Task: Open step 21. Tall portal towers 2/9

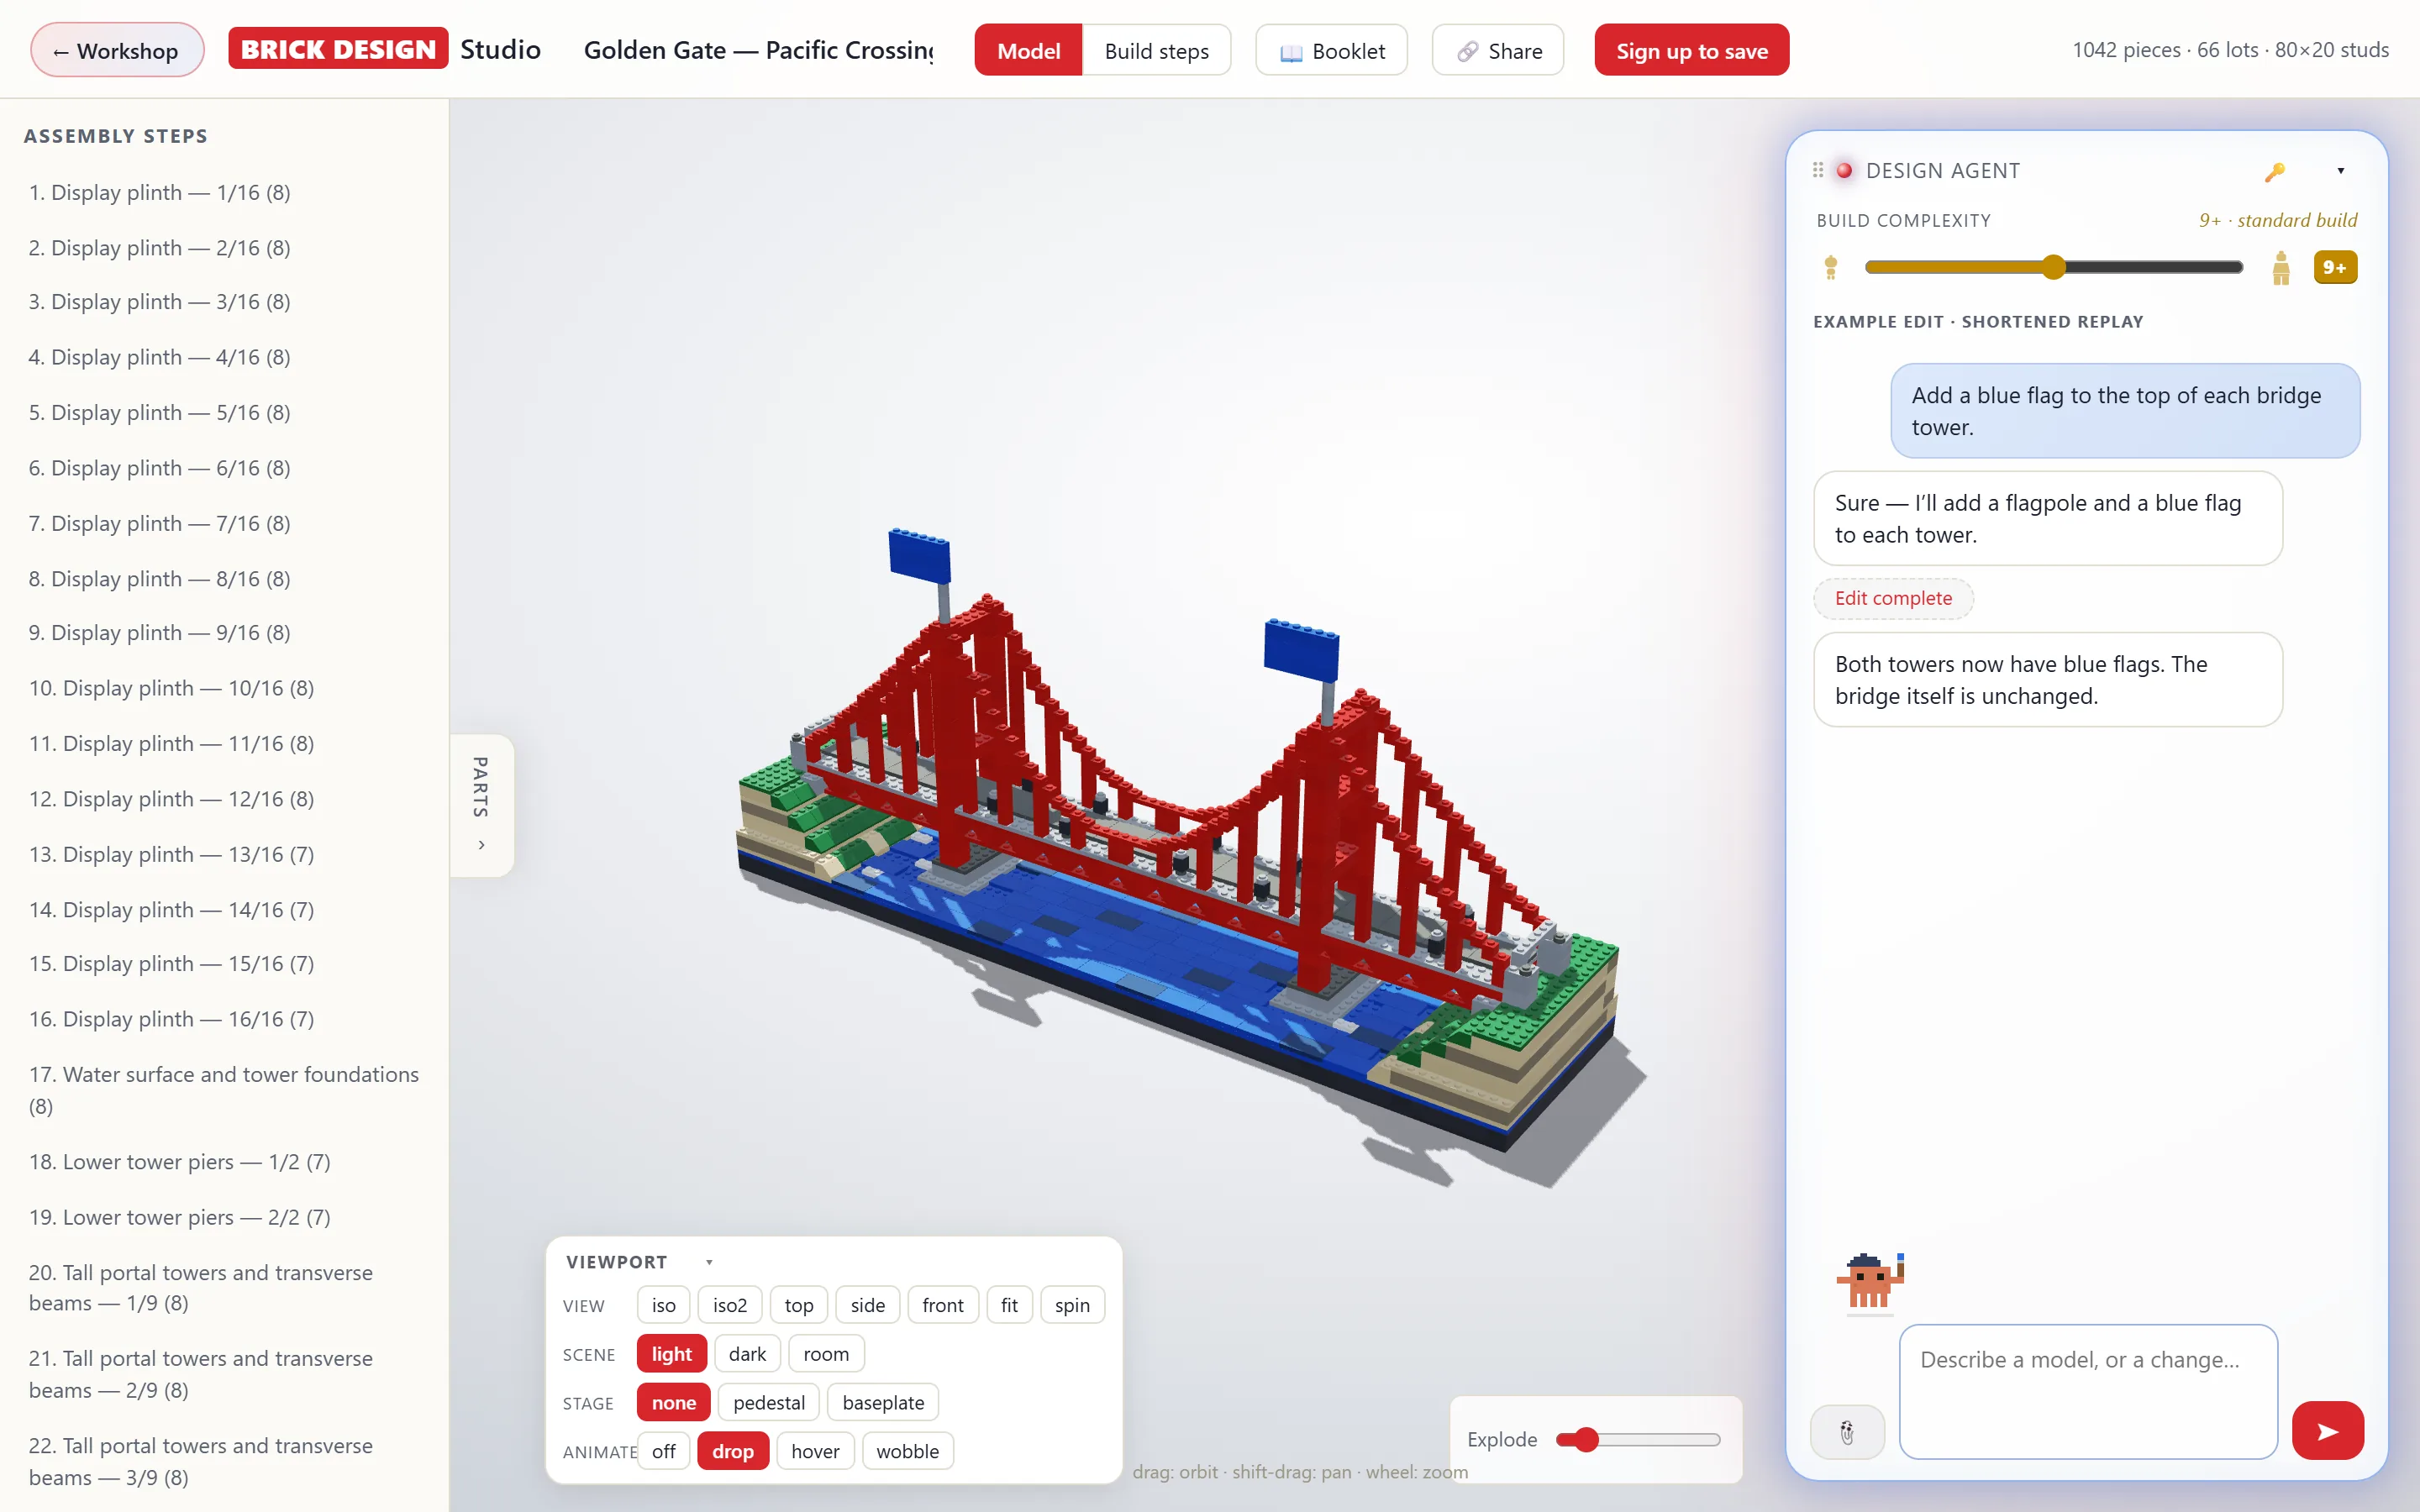Action: (x=201, y=1374)
